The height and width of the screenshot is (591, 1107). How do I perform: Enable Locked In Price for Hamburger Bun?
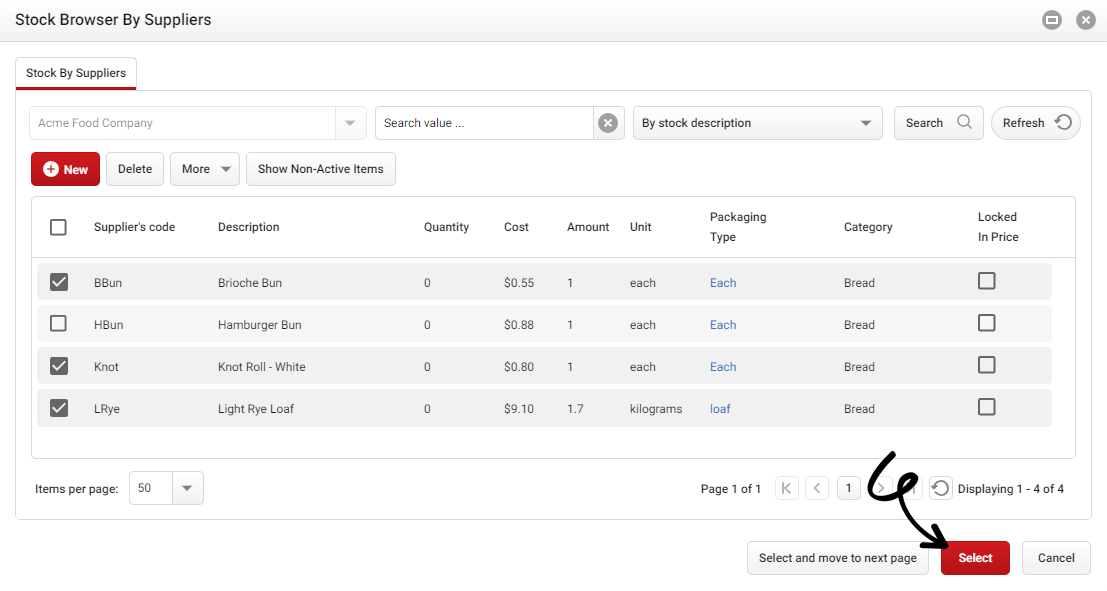tap(987, 323)
